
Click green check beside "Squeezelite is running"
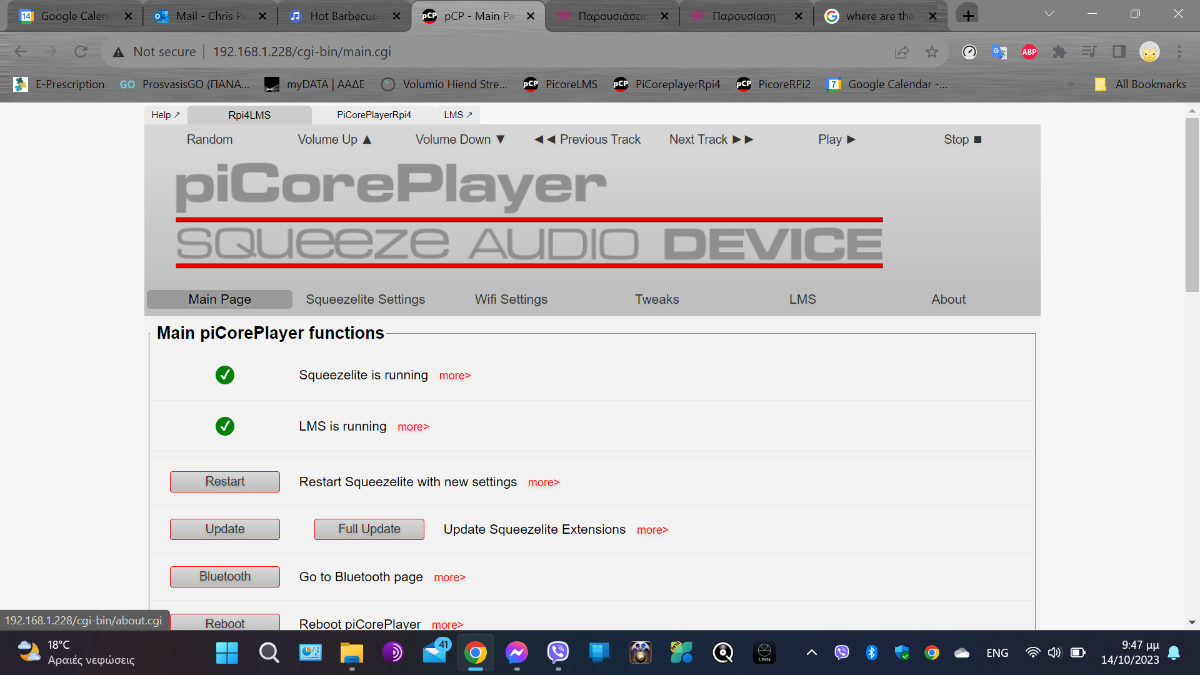tap(225, 375)
